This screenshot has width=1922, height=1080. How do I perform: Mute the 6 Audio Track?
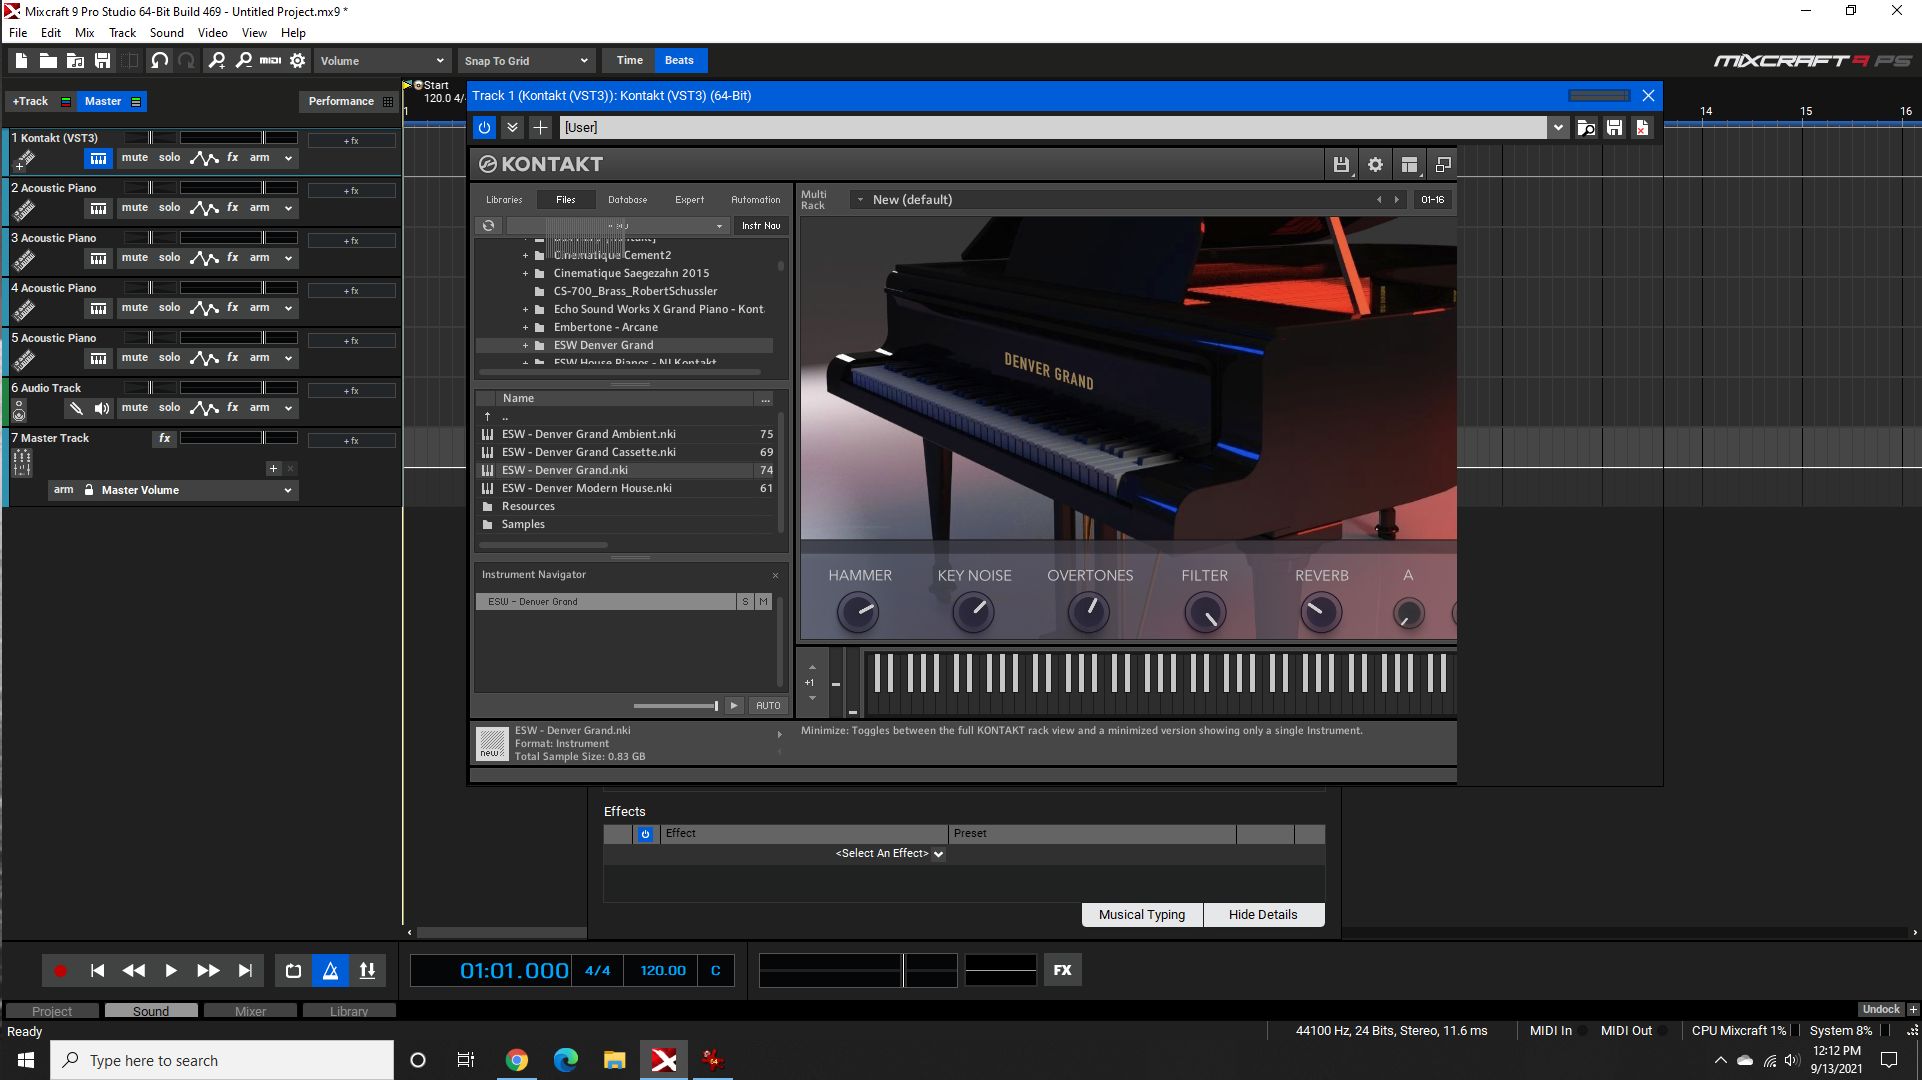click(x=135, y=408)
